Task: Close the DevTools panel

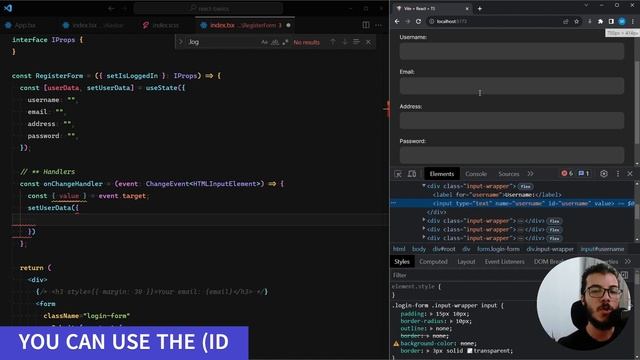Action: pyautogui.click(x=630, y=174)
